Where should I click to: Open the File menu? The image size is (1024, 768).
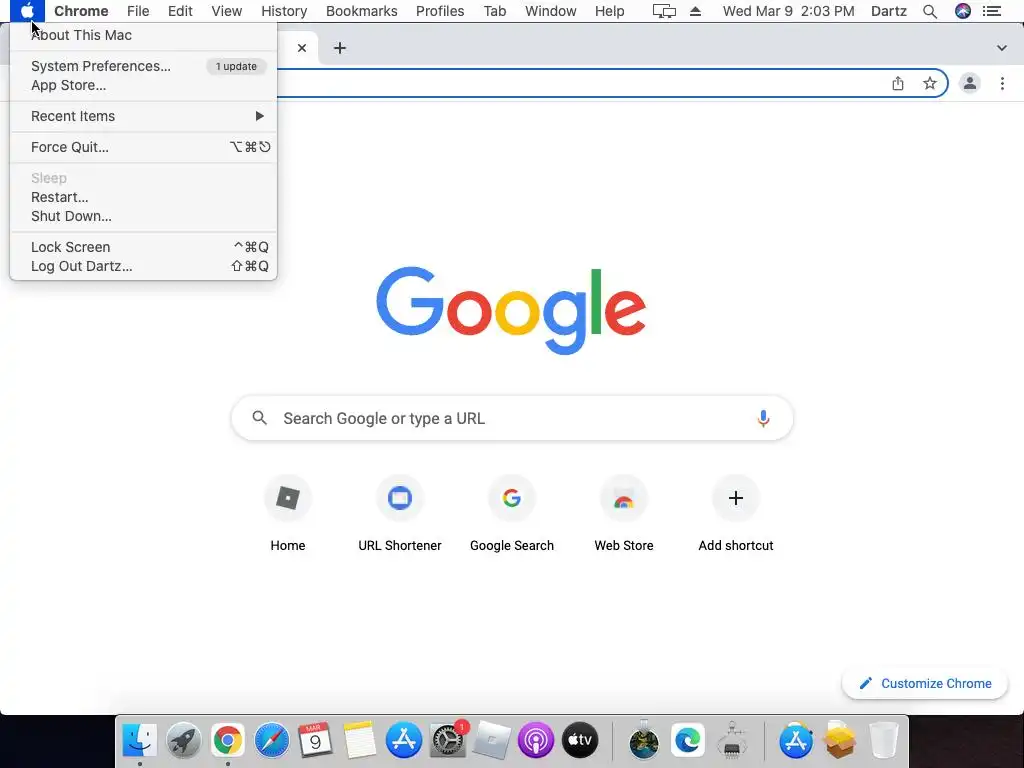pyautogui.click(x=138, y=11)
